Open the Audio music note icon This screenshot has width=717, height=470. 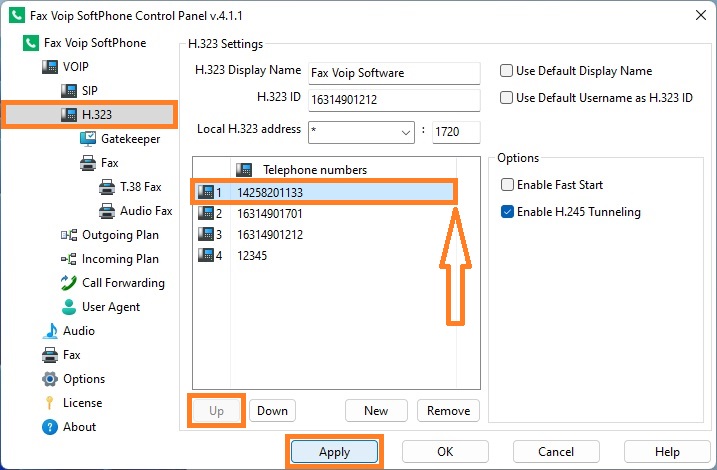(50, 331)
